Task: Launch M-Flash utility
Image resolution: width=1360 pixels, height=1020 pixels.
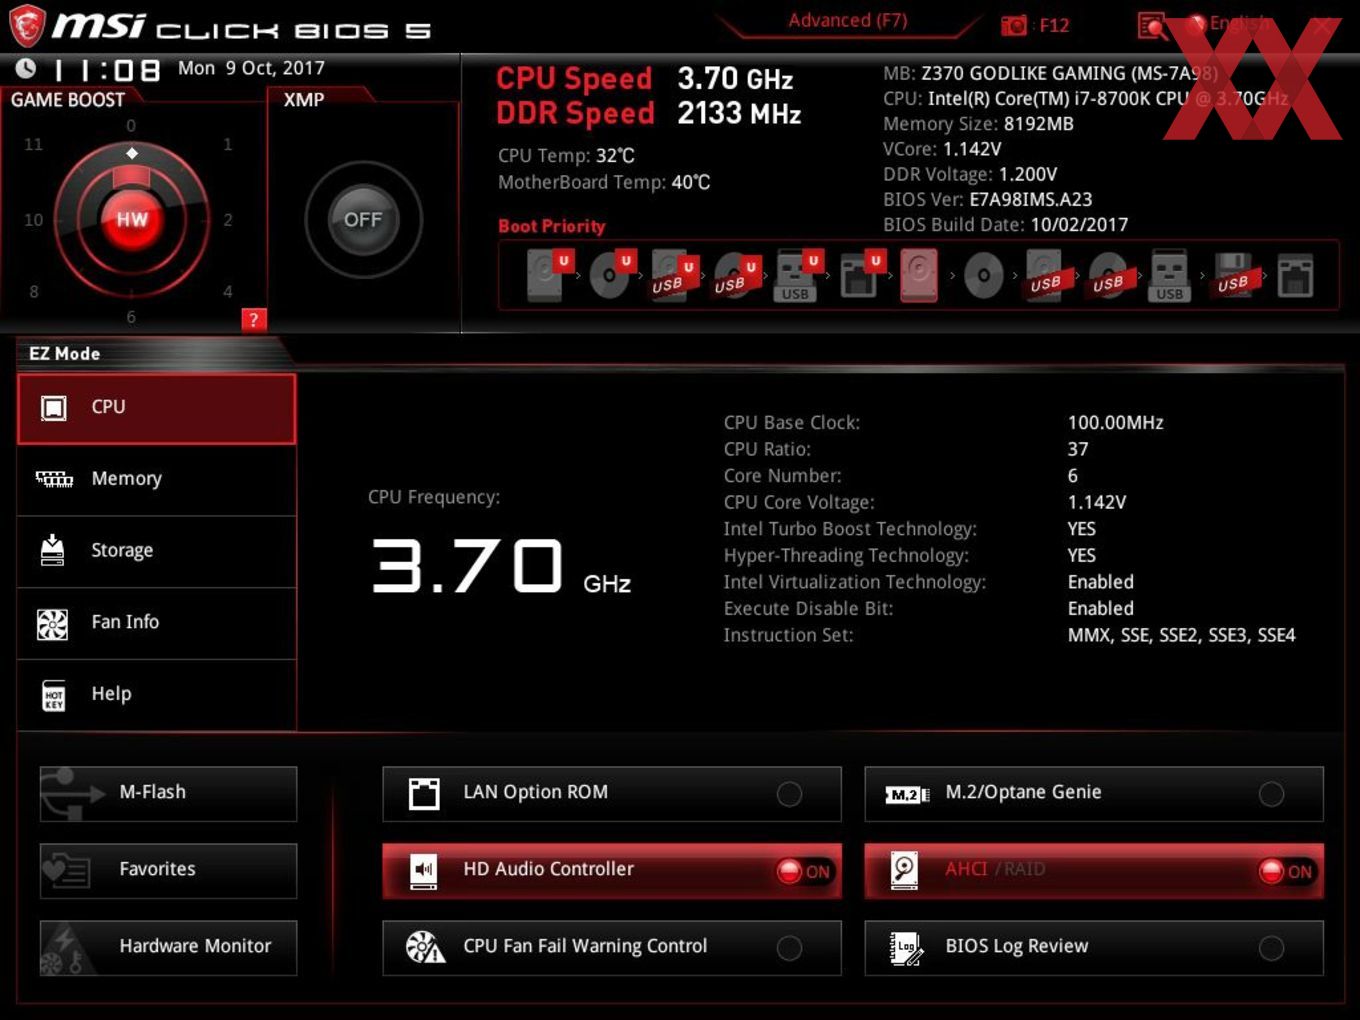Action: (168, 794)
